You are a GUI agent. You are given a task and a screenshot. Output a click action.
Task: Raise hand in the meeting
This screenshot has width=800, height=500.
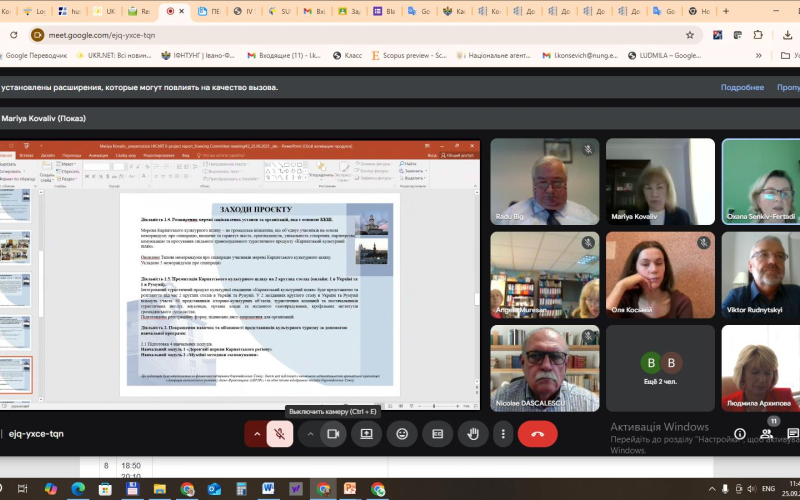pos(472,434)
